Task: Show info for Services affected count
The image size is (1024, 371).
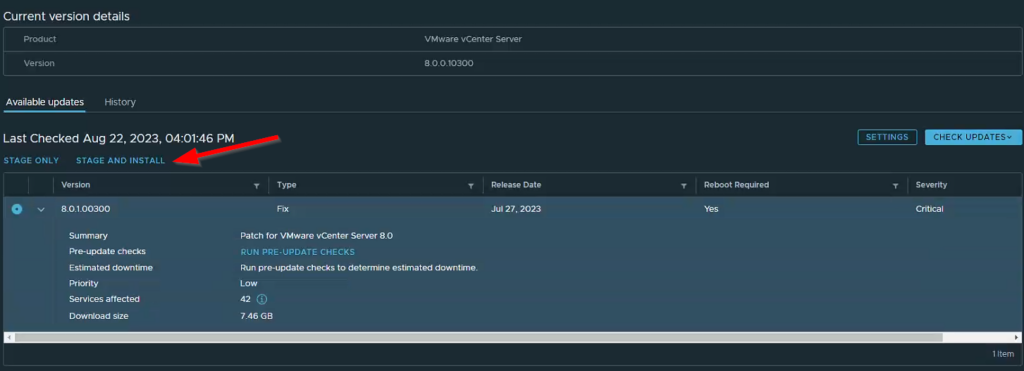Action: (262, 299)
